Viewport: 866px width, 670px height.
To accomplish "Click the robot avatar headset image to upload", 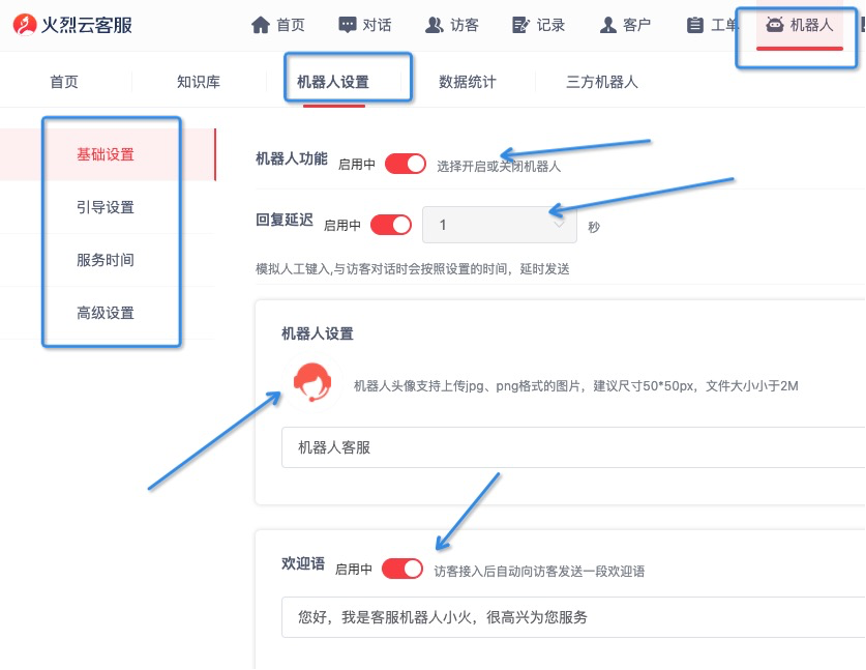I will click(x=313, y=382).
